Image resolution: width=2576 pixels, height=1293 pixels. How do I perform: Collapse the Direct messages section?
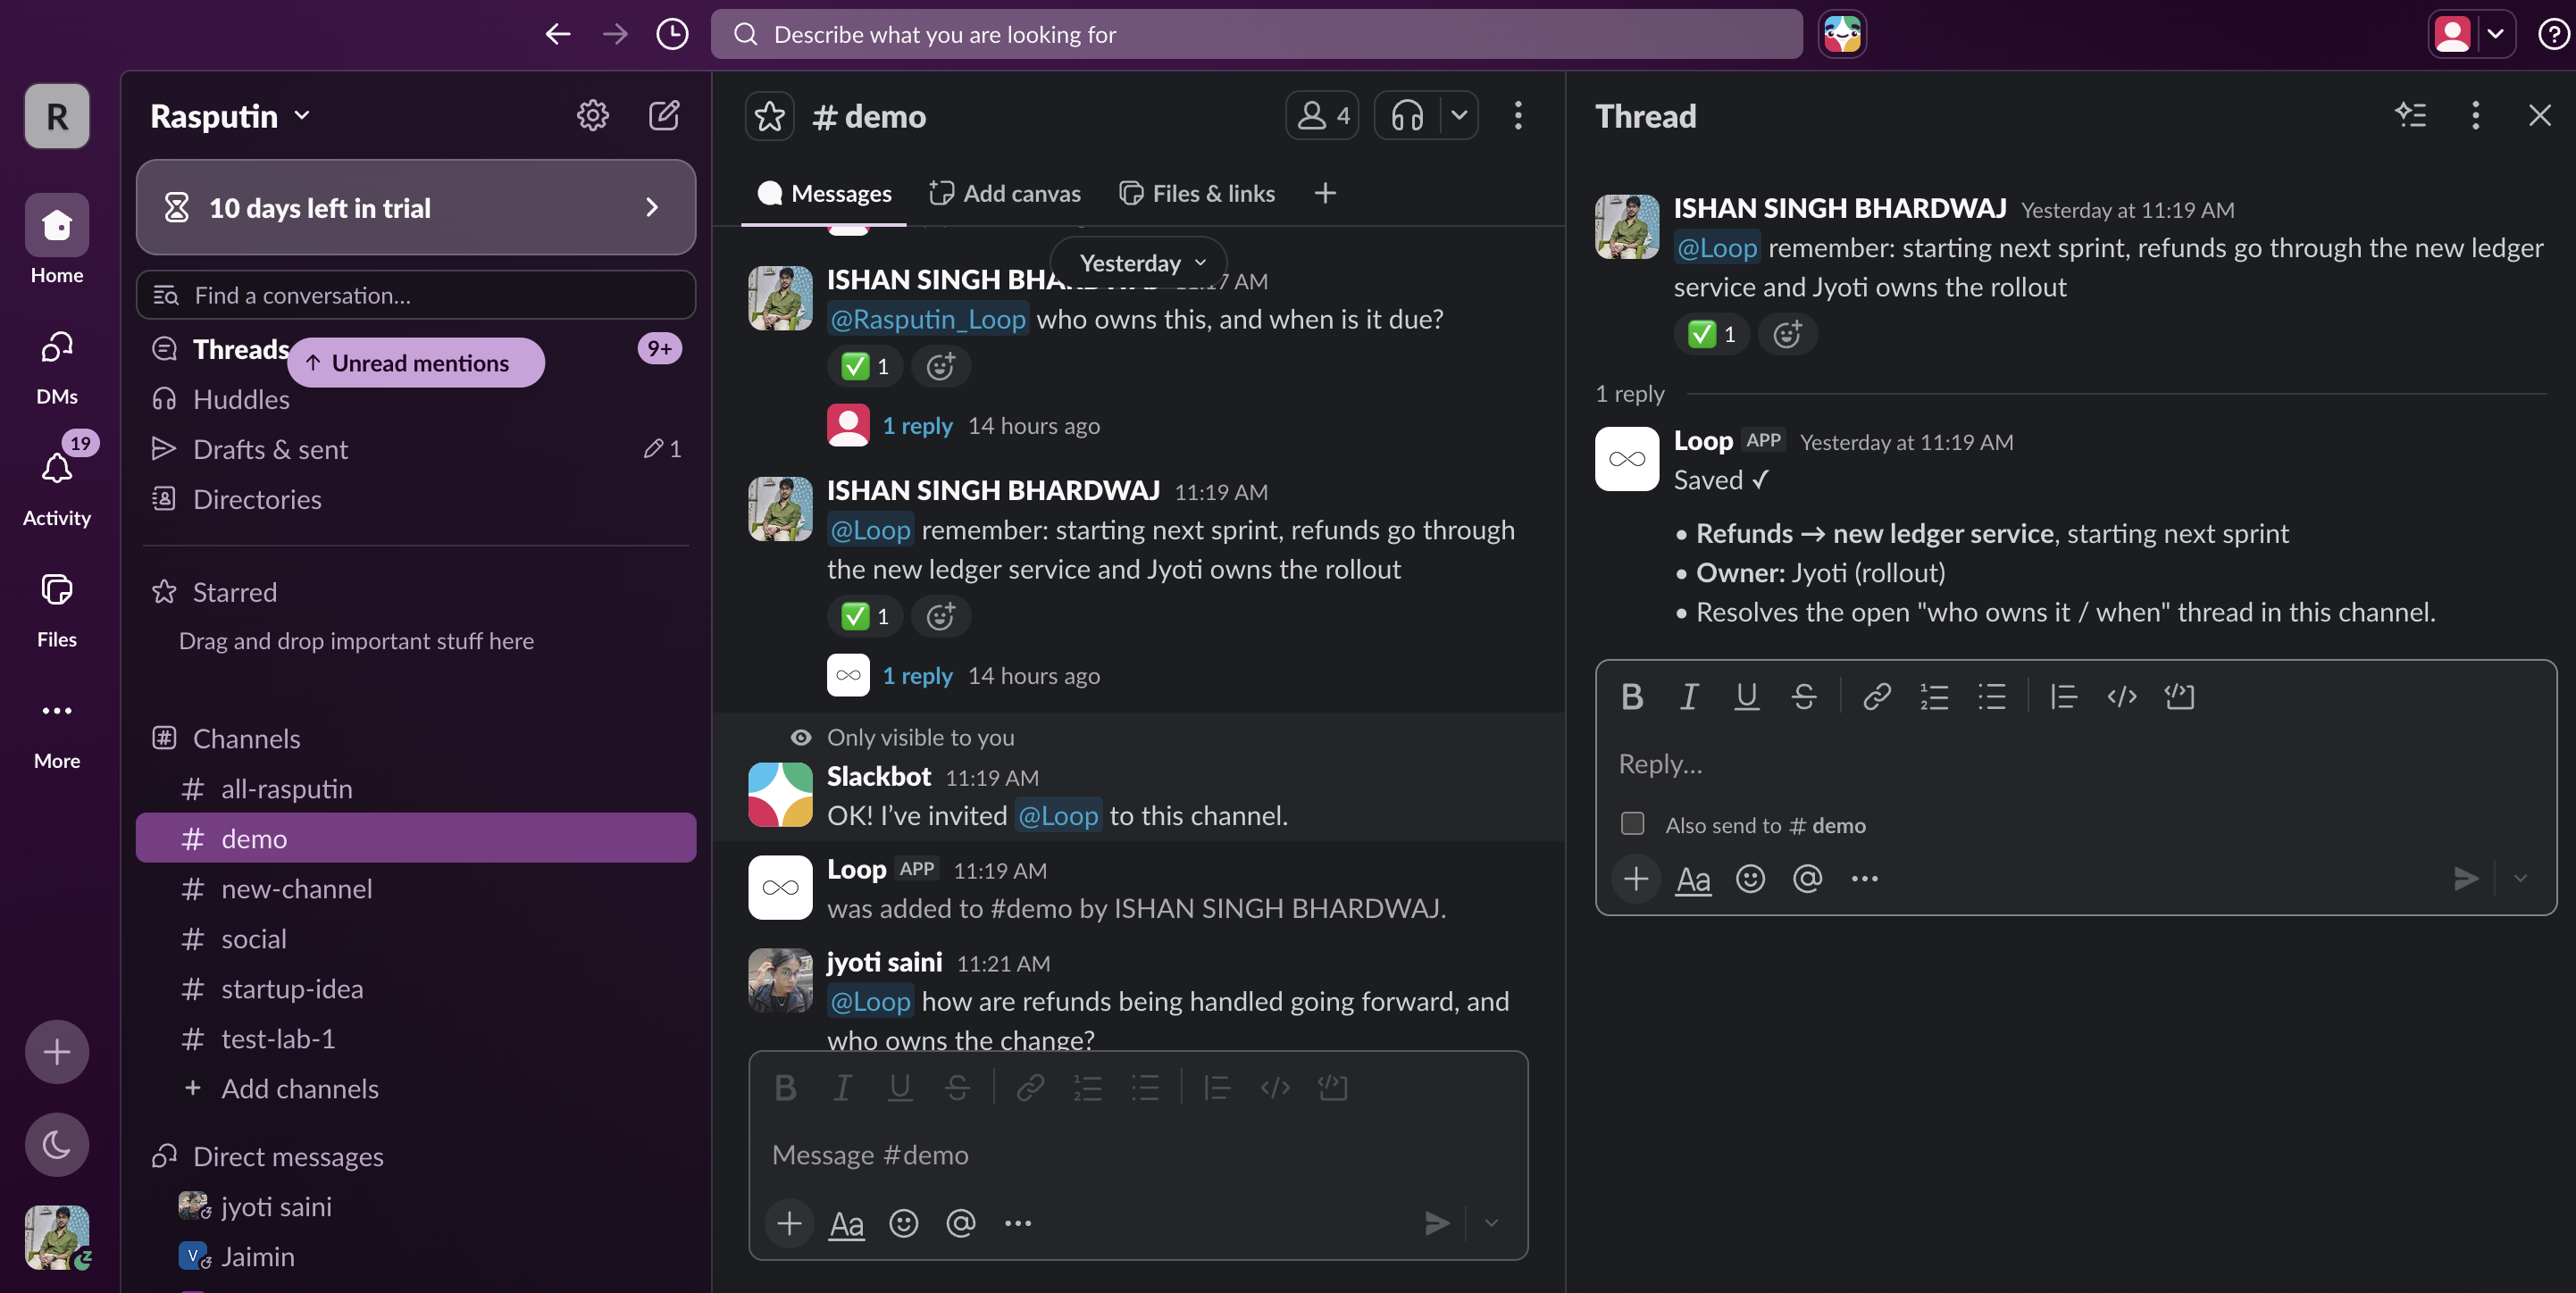(288, 1157)
